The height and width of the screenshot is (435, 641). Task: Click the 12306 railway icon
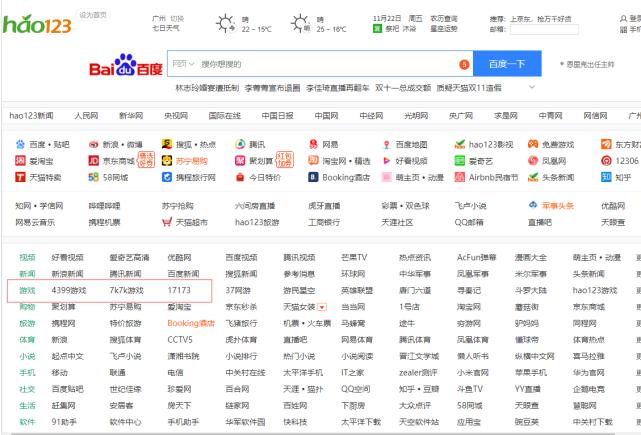point(606,161)
